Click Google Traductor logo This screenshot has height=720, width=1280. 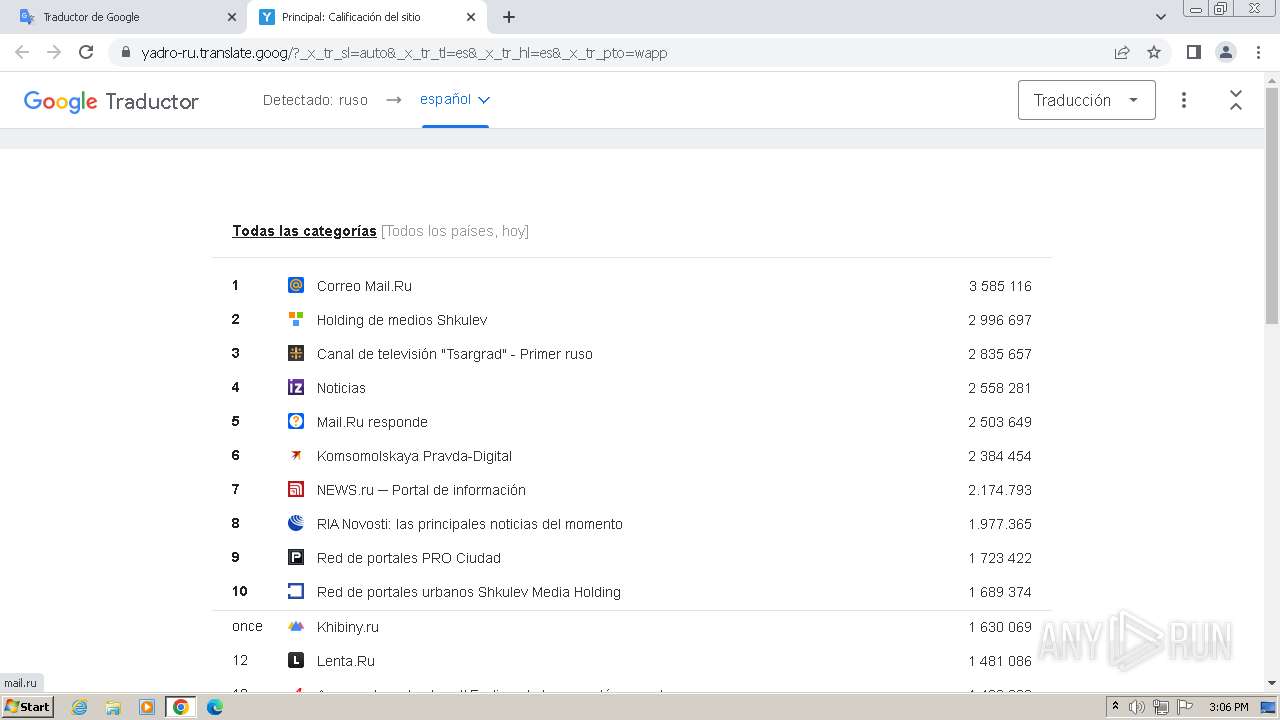111,101
